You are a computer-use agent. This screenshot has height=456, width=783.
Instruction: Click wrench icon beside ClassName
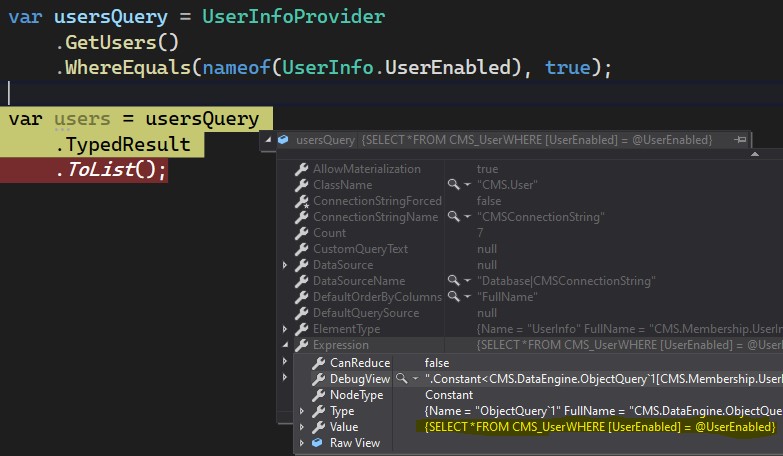click(x=301, y=185)
